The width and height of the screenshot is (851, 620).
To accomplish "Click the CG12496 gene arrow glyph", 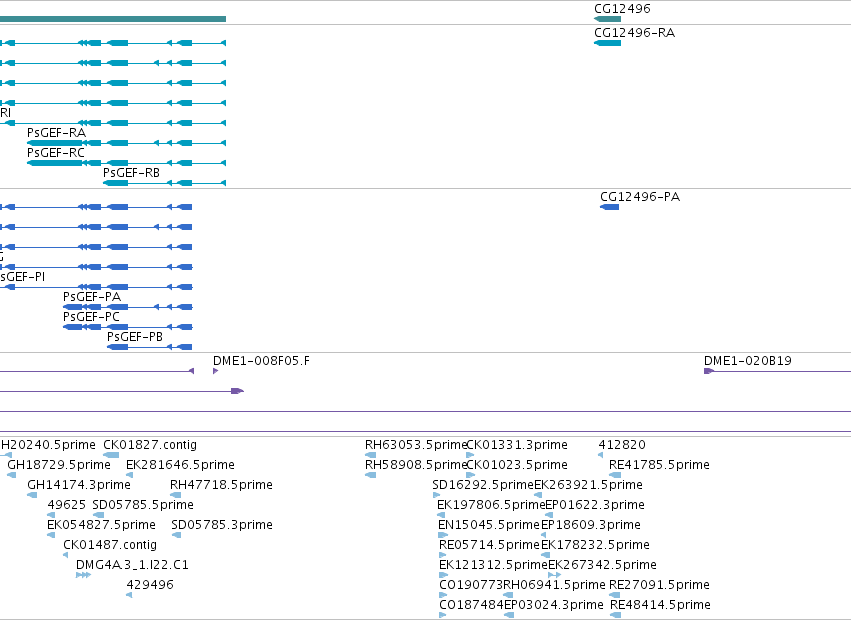I will pyautogui.click(x=607, y=19).
